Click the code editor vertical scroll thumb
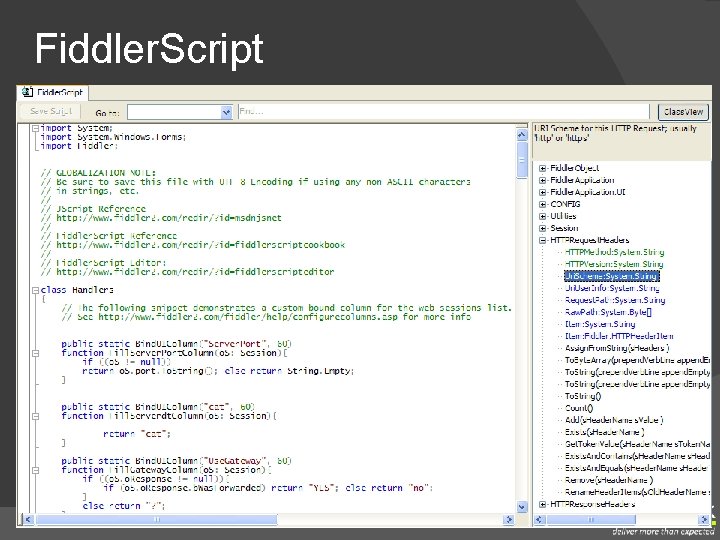This screenshot has width=720, height=540. pyautogui.click(x=522, y=159)
